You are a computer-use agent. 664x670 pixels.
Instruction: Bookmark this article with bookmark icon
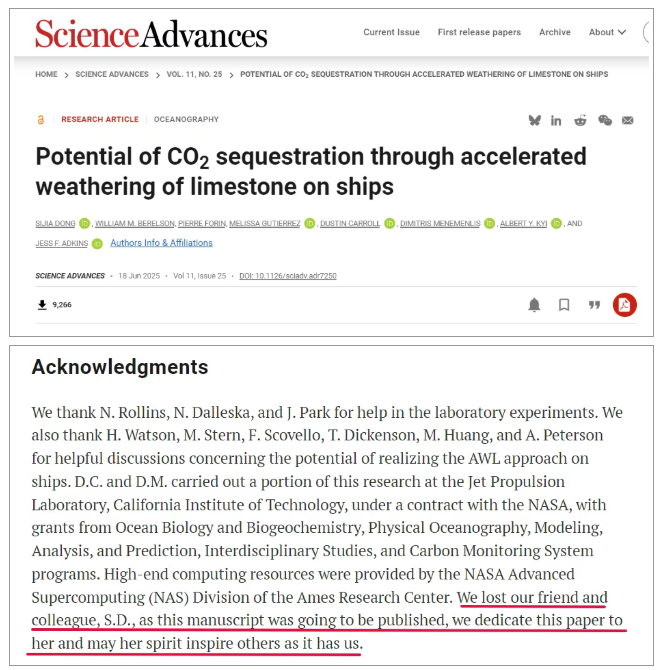pyautogui.click(x=564, y=305)
